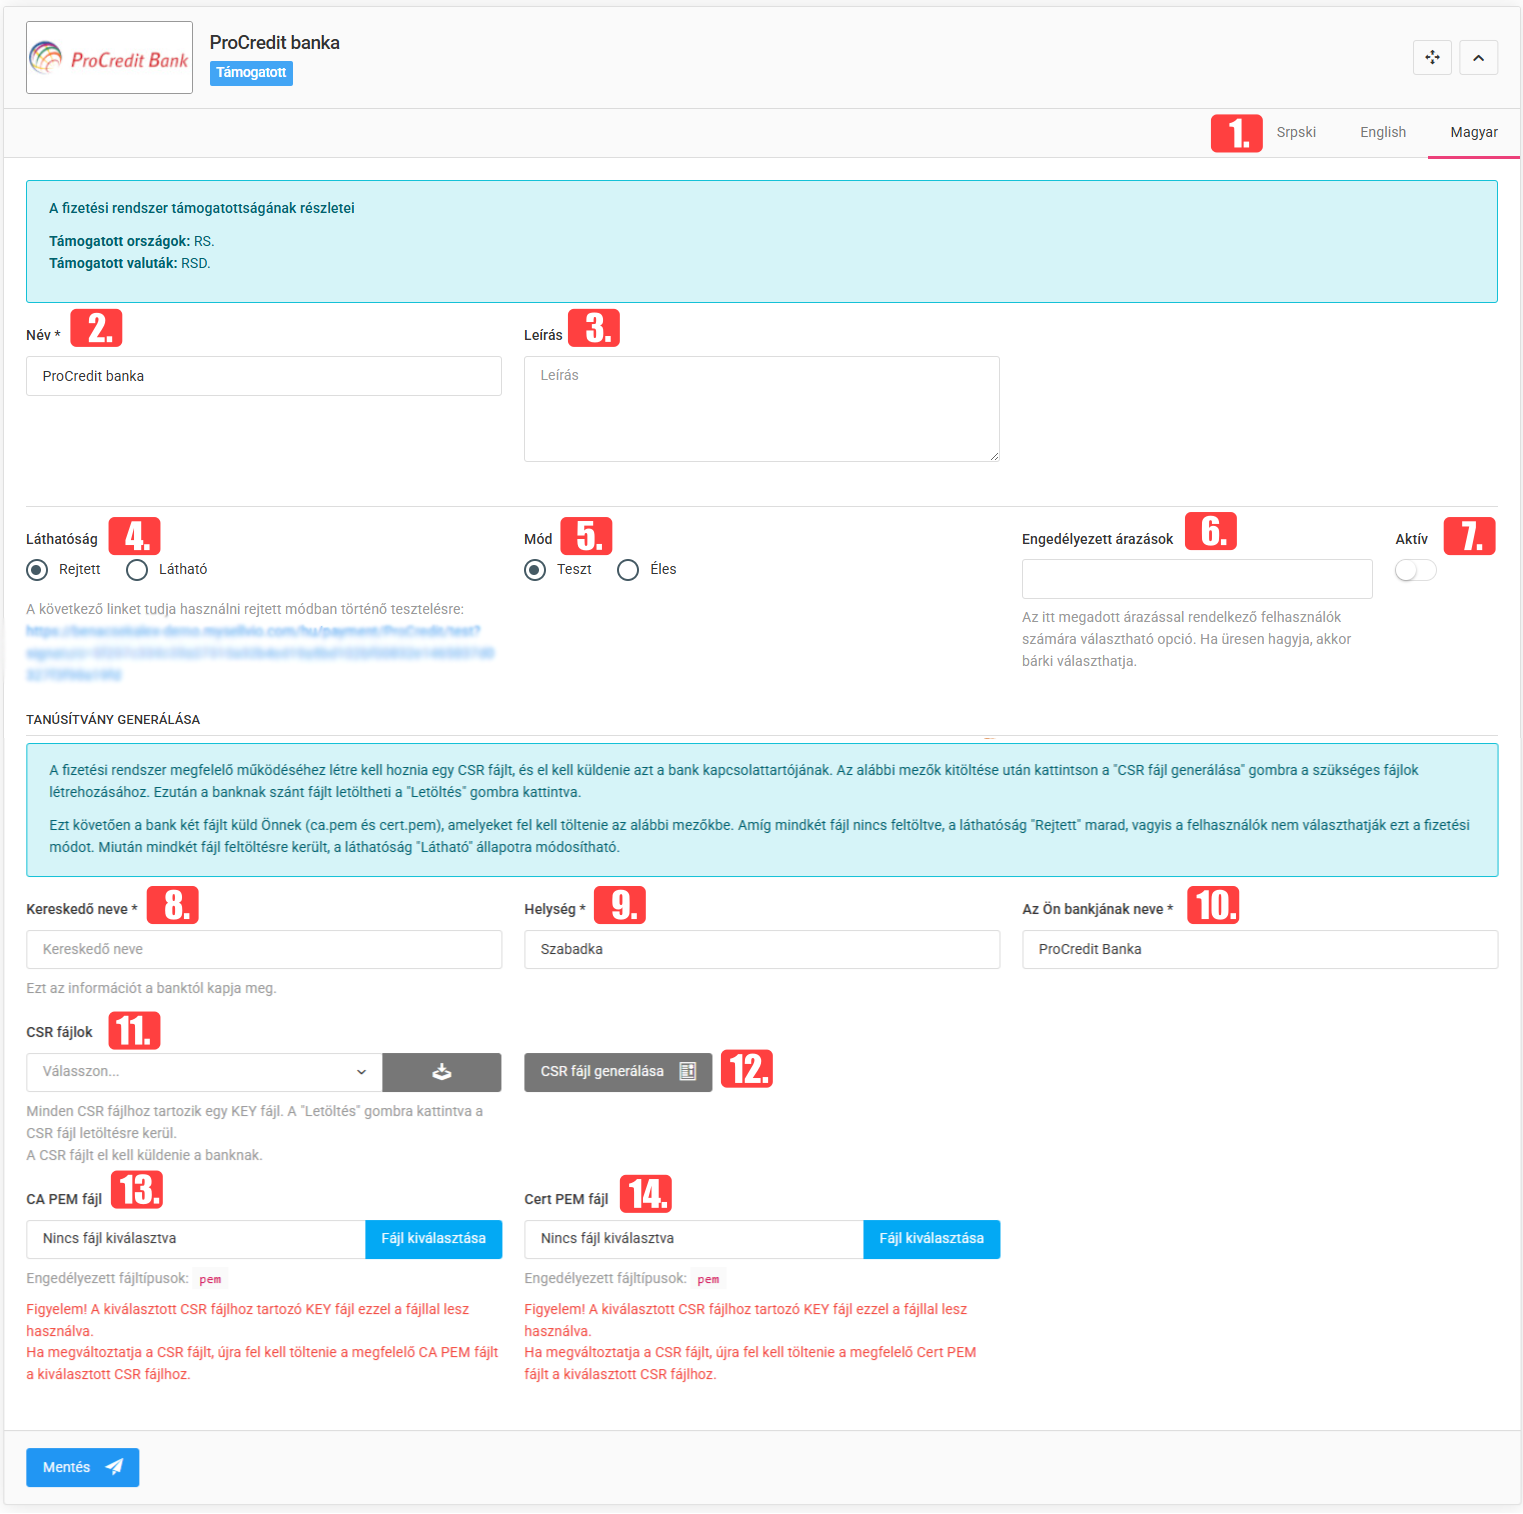Viewport: 1523px width, 1514px height.
Task: Collapse the ProCredit banka panel
Action: click(x=1478, y=58)
